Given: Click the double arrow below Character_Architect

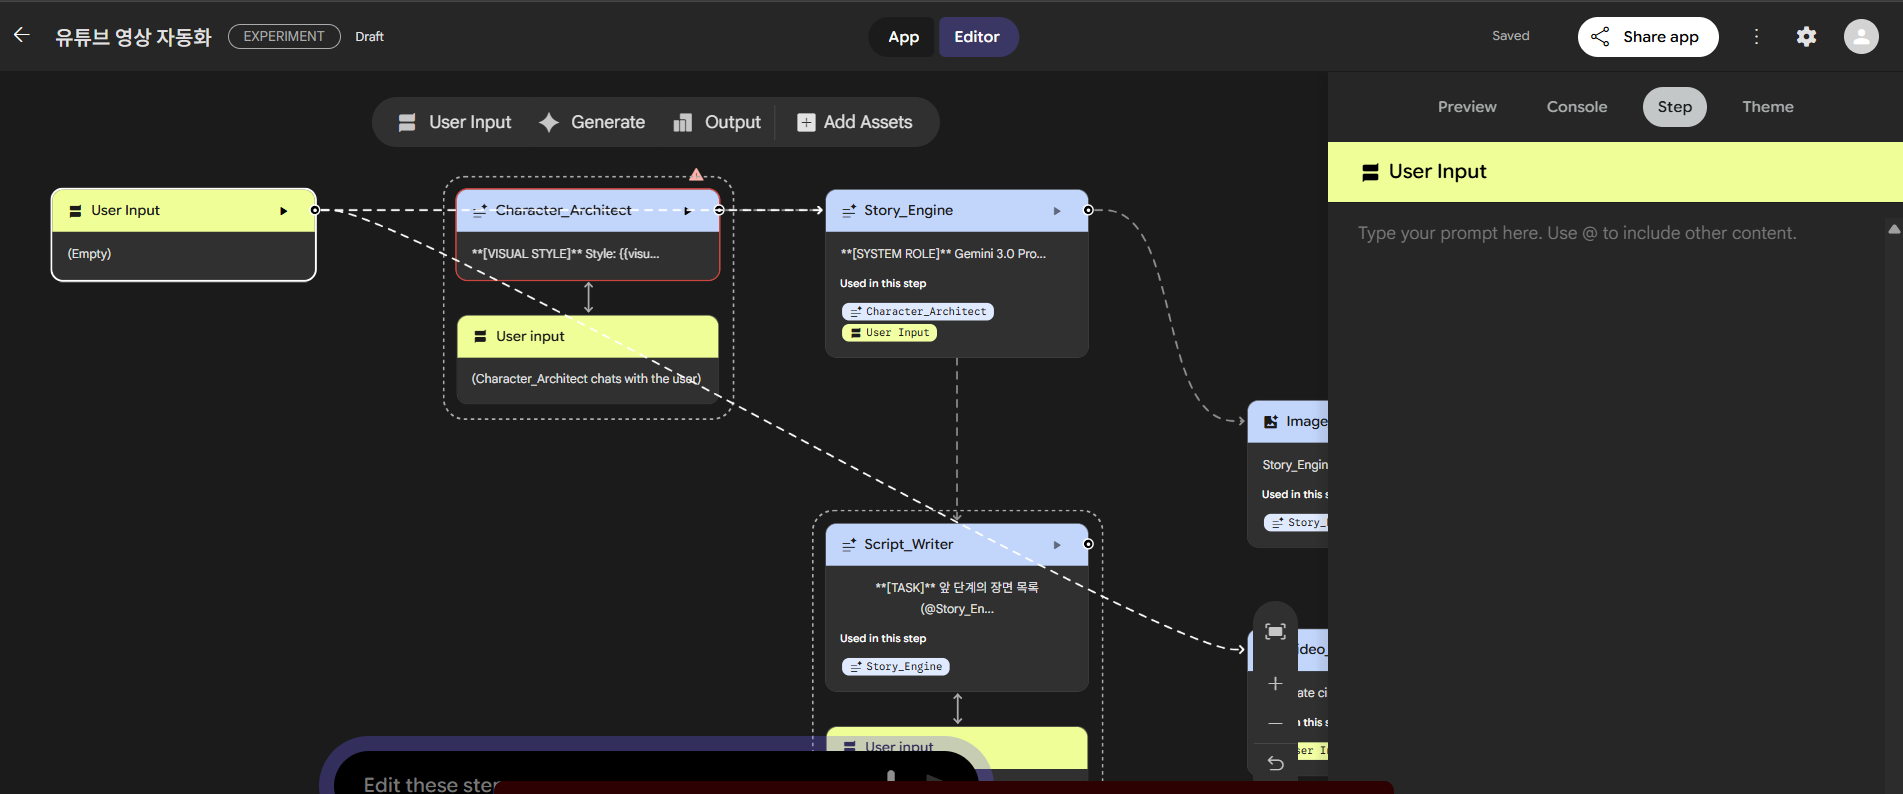Looking at the screenshot, I should coord(588,298).
